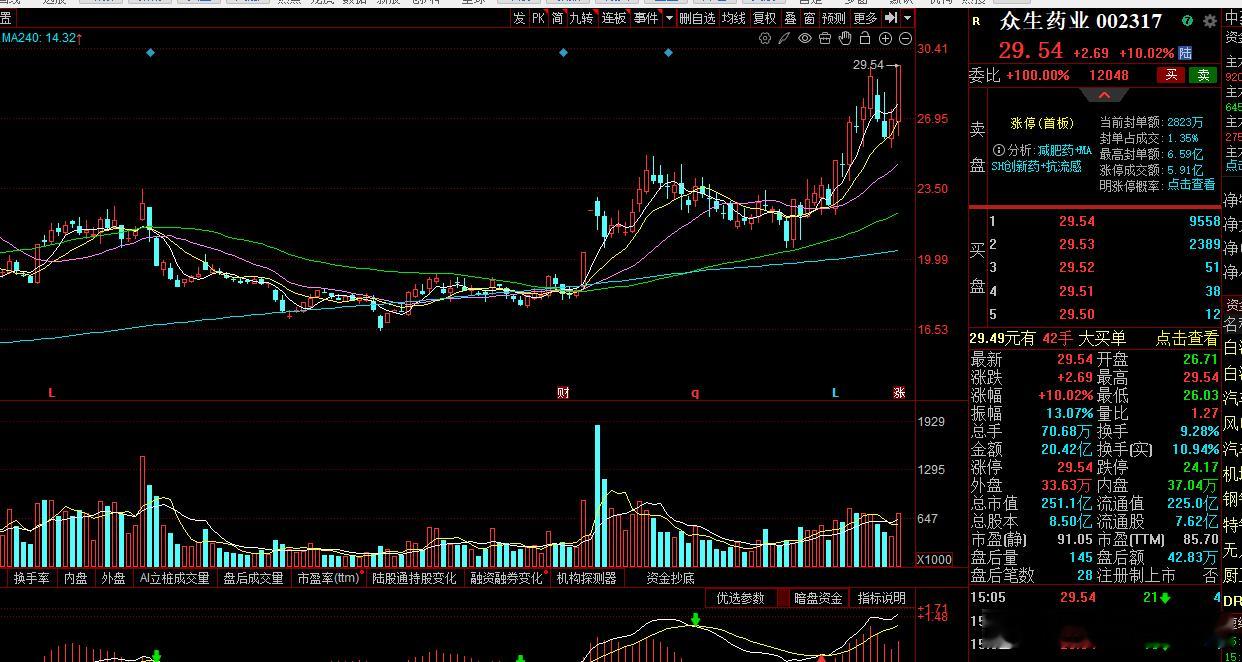Open the 融资融券变化 tab
Screen dimensions: 1242x662
[507, 578]
